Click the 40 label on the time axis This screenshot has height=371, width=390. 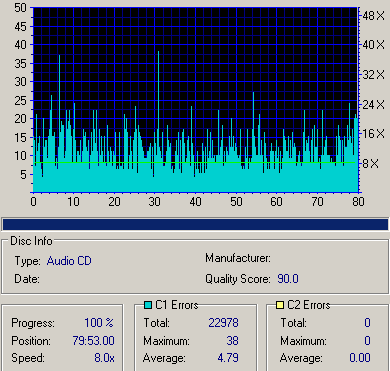tap(195, 202)
